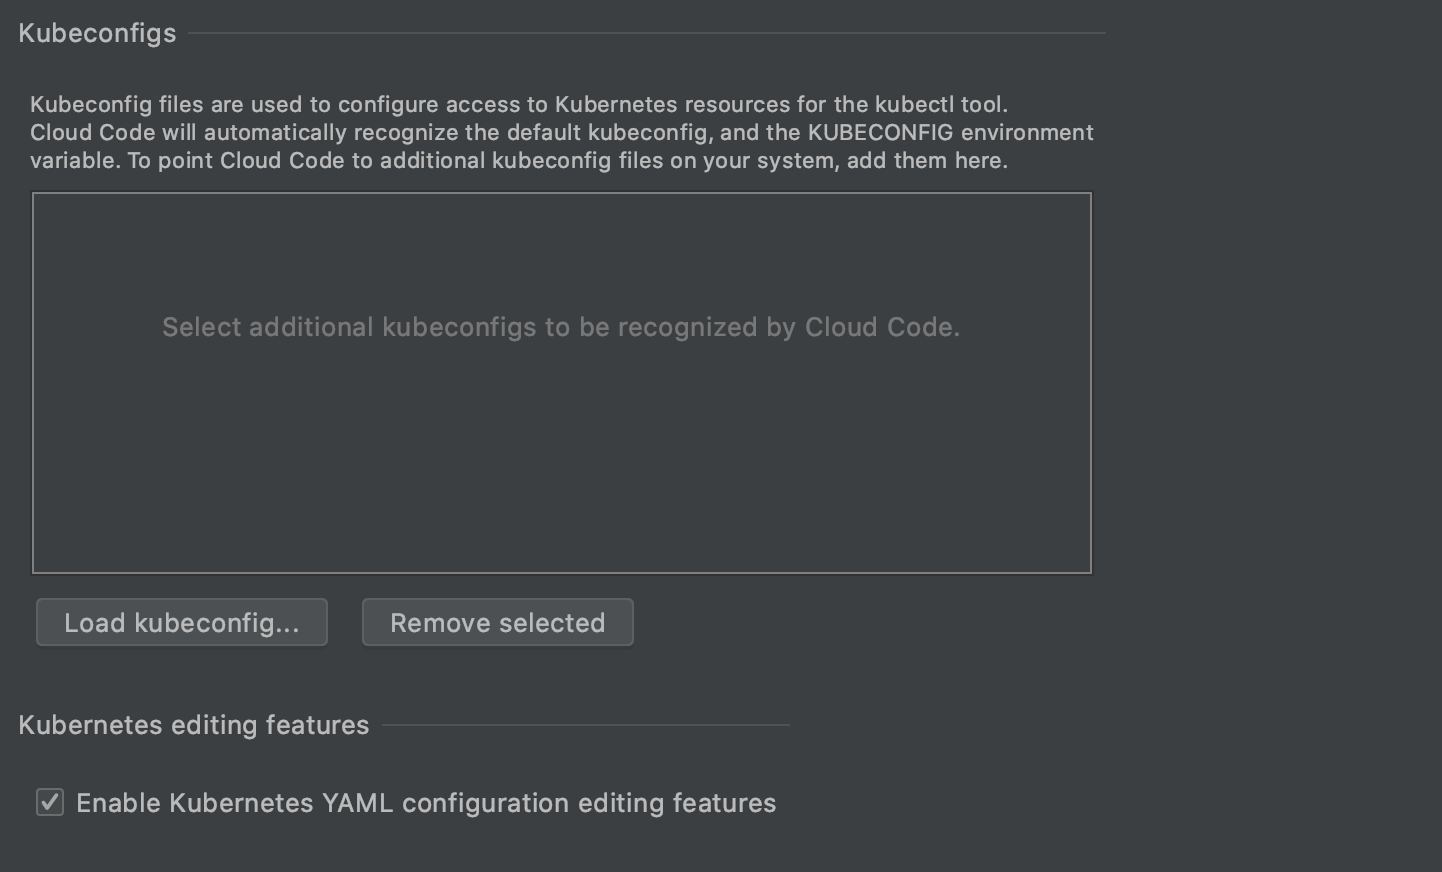Click the Kubernetes editing features divider

(x=585, y=725)
